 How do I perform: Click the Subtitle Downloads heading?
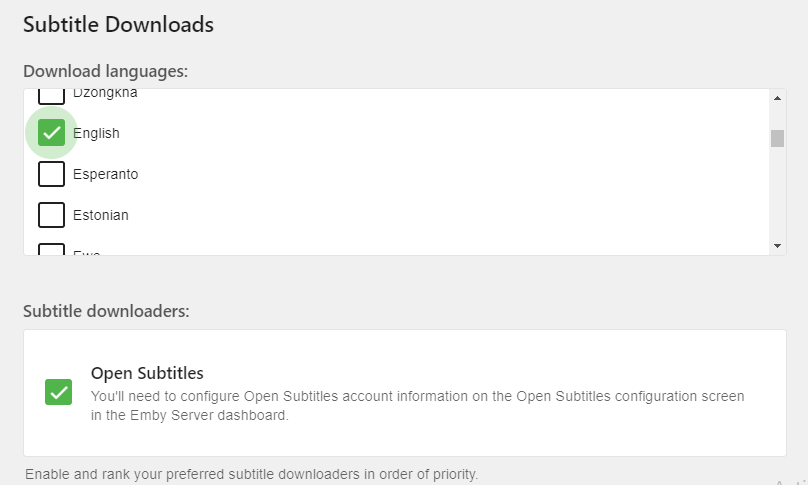119,25
